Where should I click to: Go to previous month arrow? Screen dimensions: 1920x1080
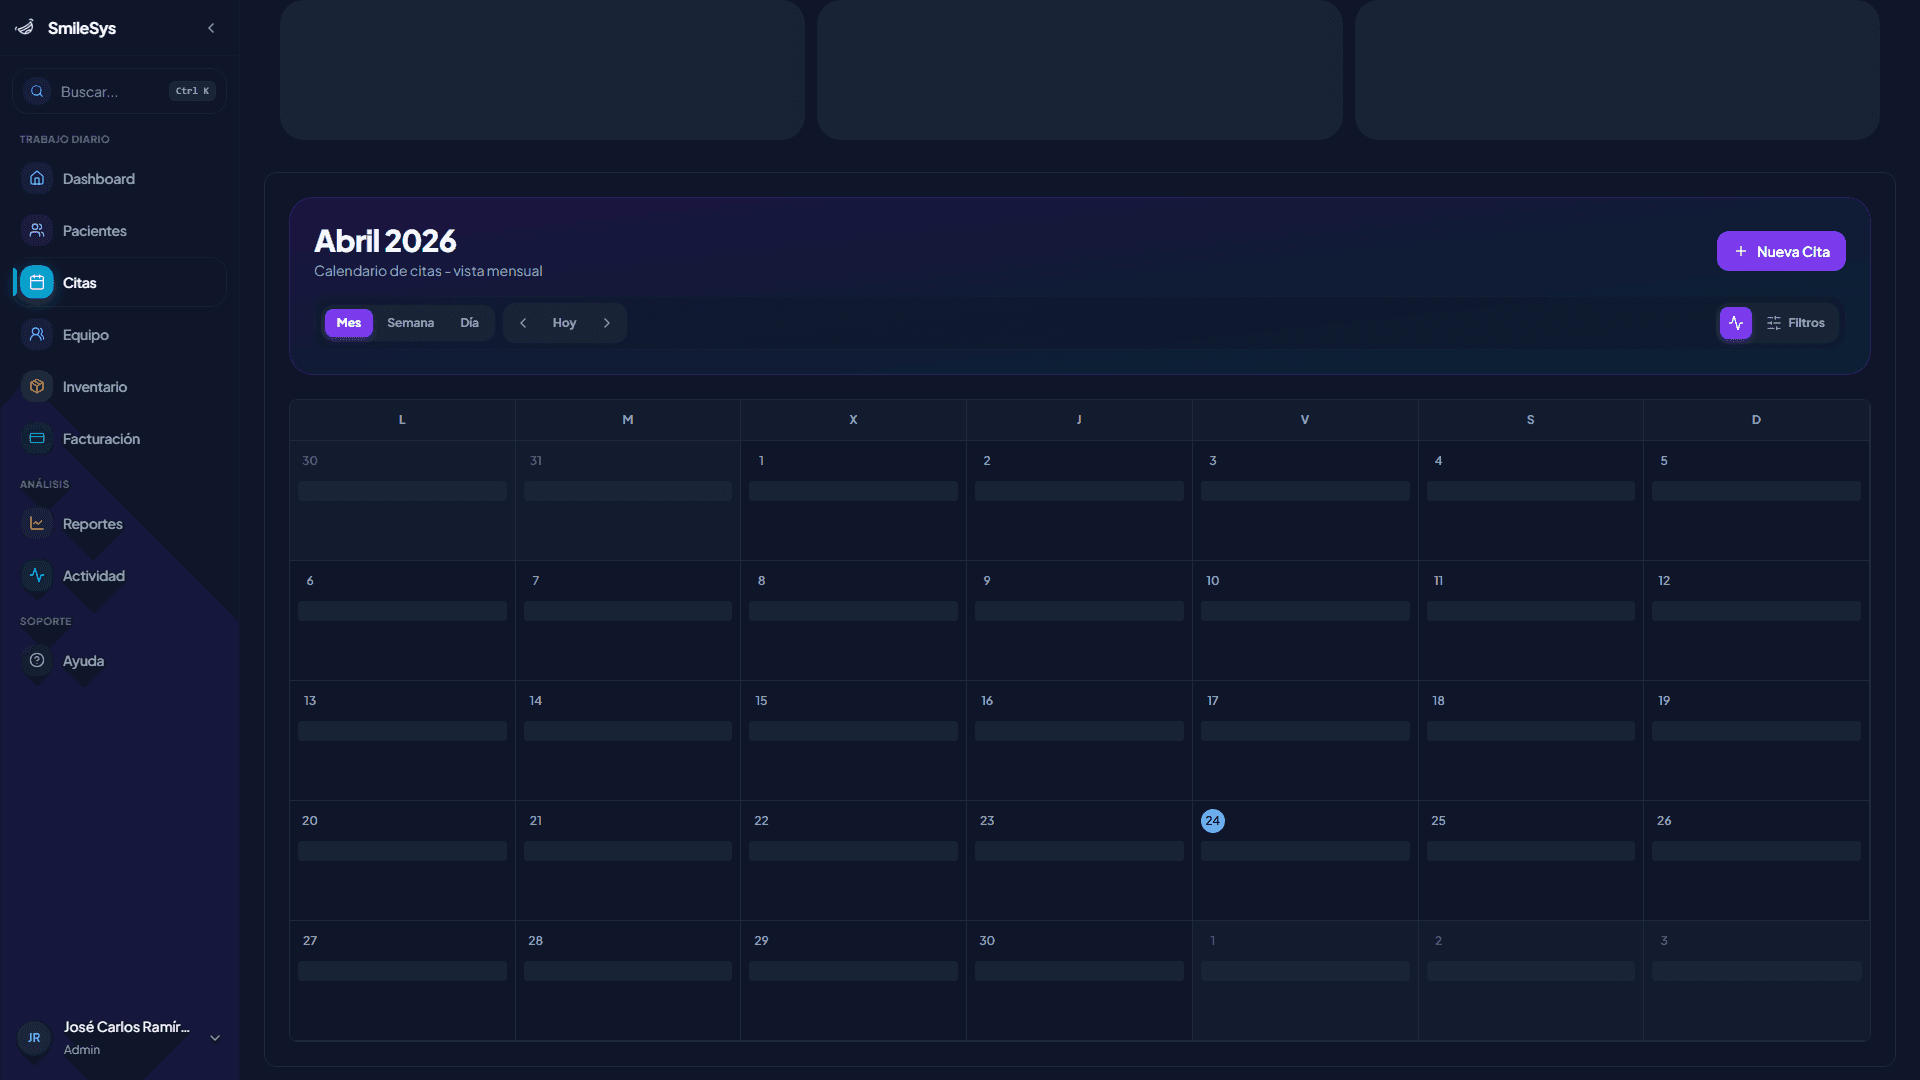523,323
